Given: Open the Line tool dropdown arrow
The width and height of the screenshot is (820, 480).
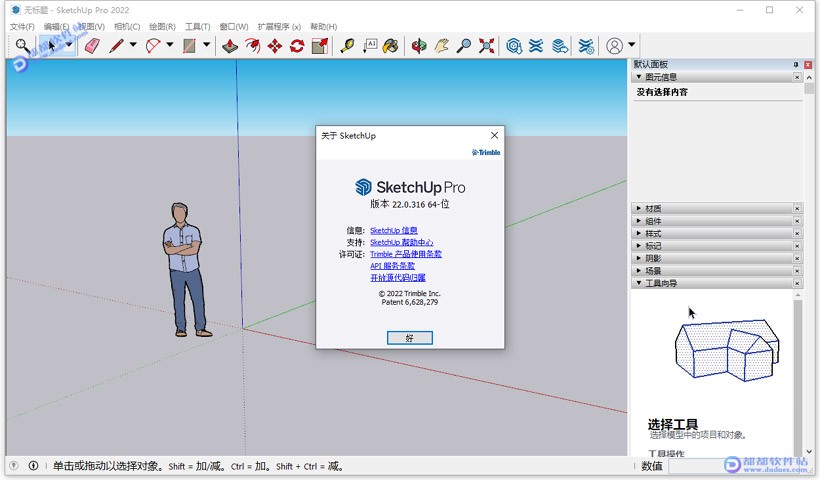Looking at the screenshot, I should pos(133,45).
